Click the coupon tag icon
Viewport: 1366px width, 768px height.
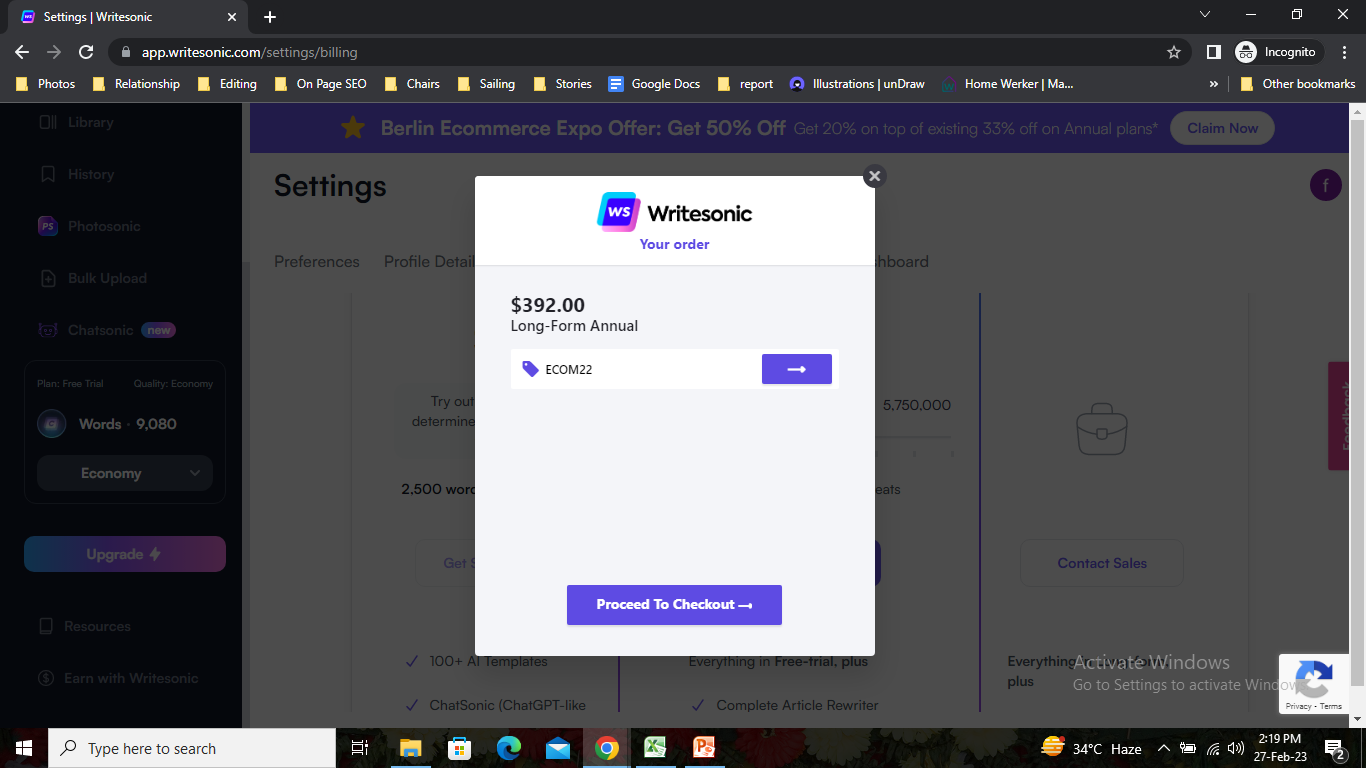530,369
